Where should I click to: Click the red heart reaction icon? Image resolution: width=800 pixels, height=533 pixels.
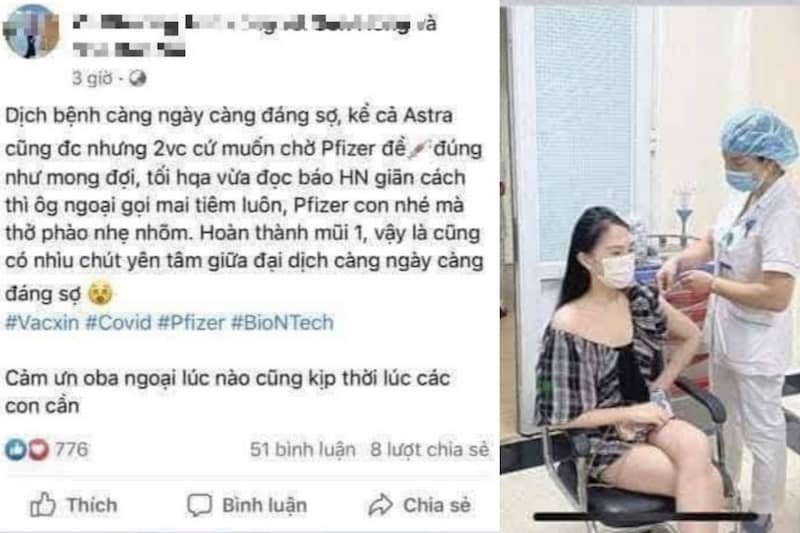(x=38, y=450)
